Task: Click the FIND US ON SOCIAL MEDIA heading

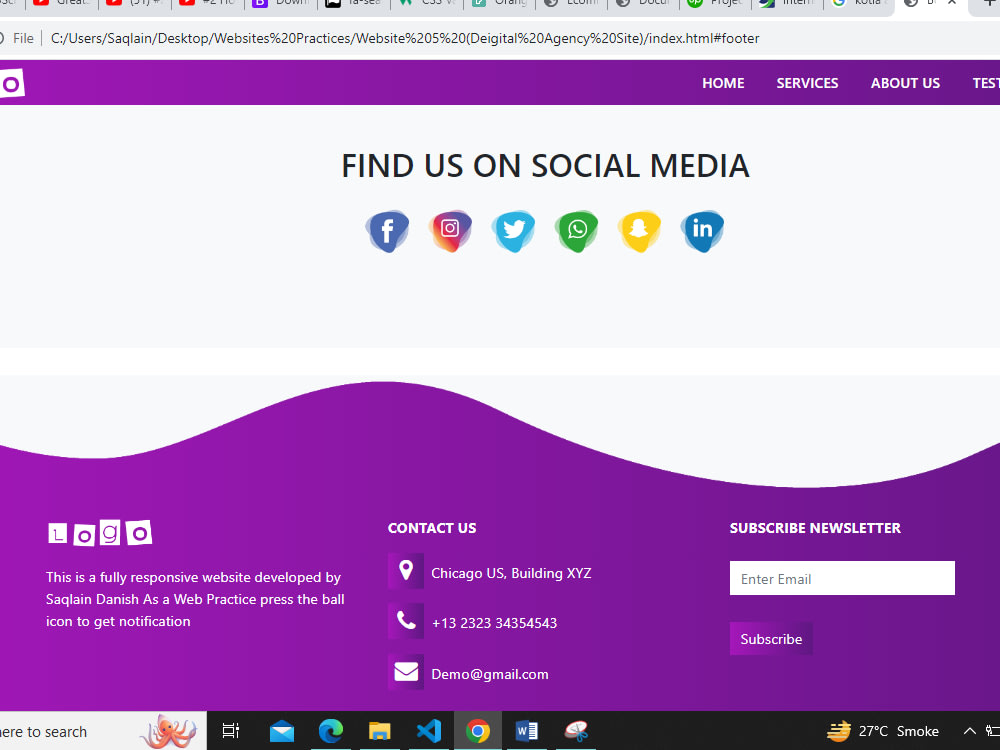Action: pyautogui.click(x=545, y=166)
